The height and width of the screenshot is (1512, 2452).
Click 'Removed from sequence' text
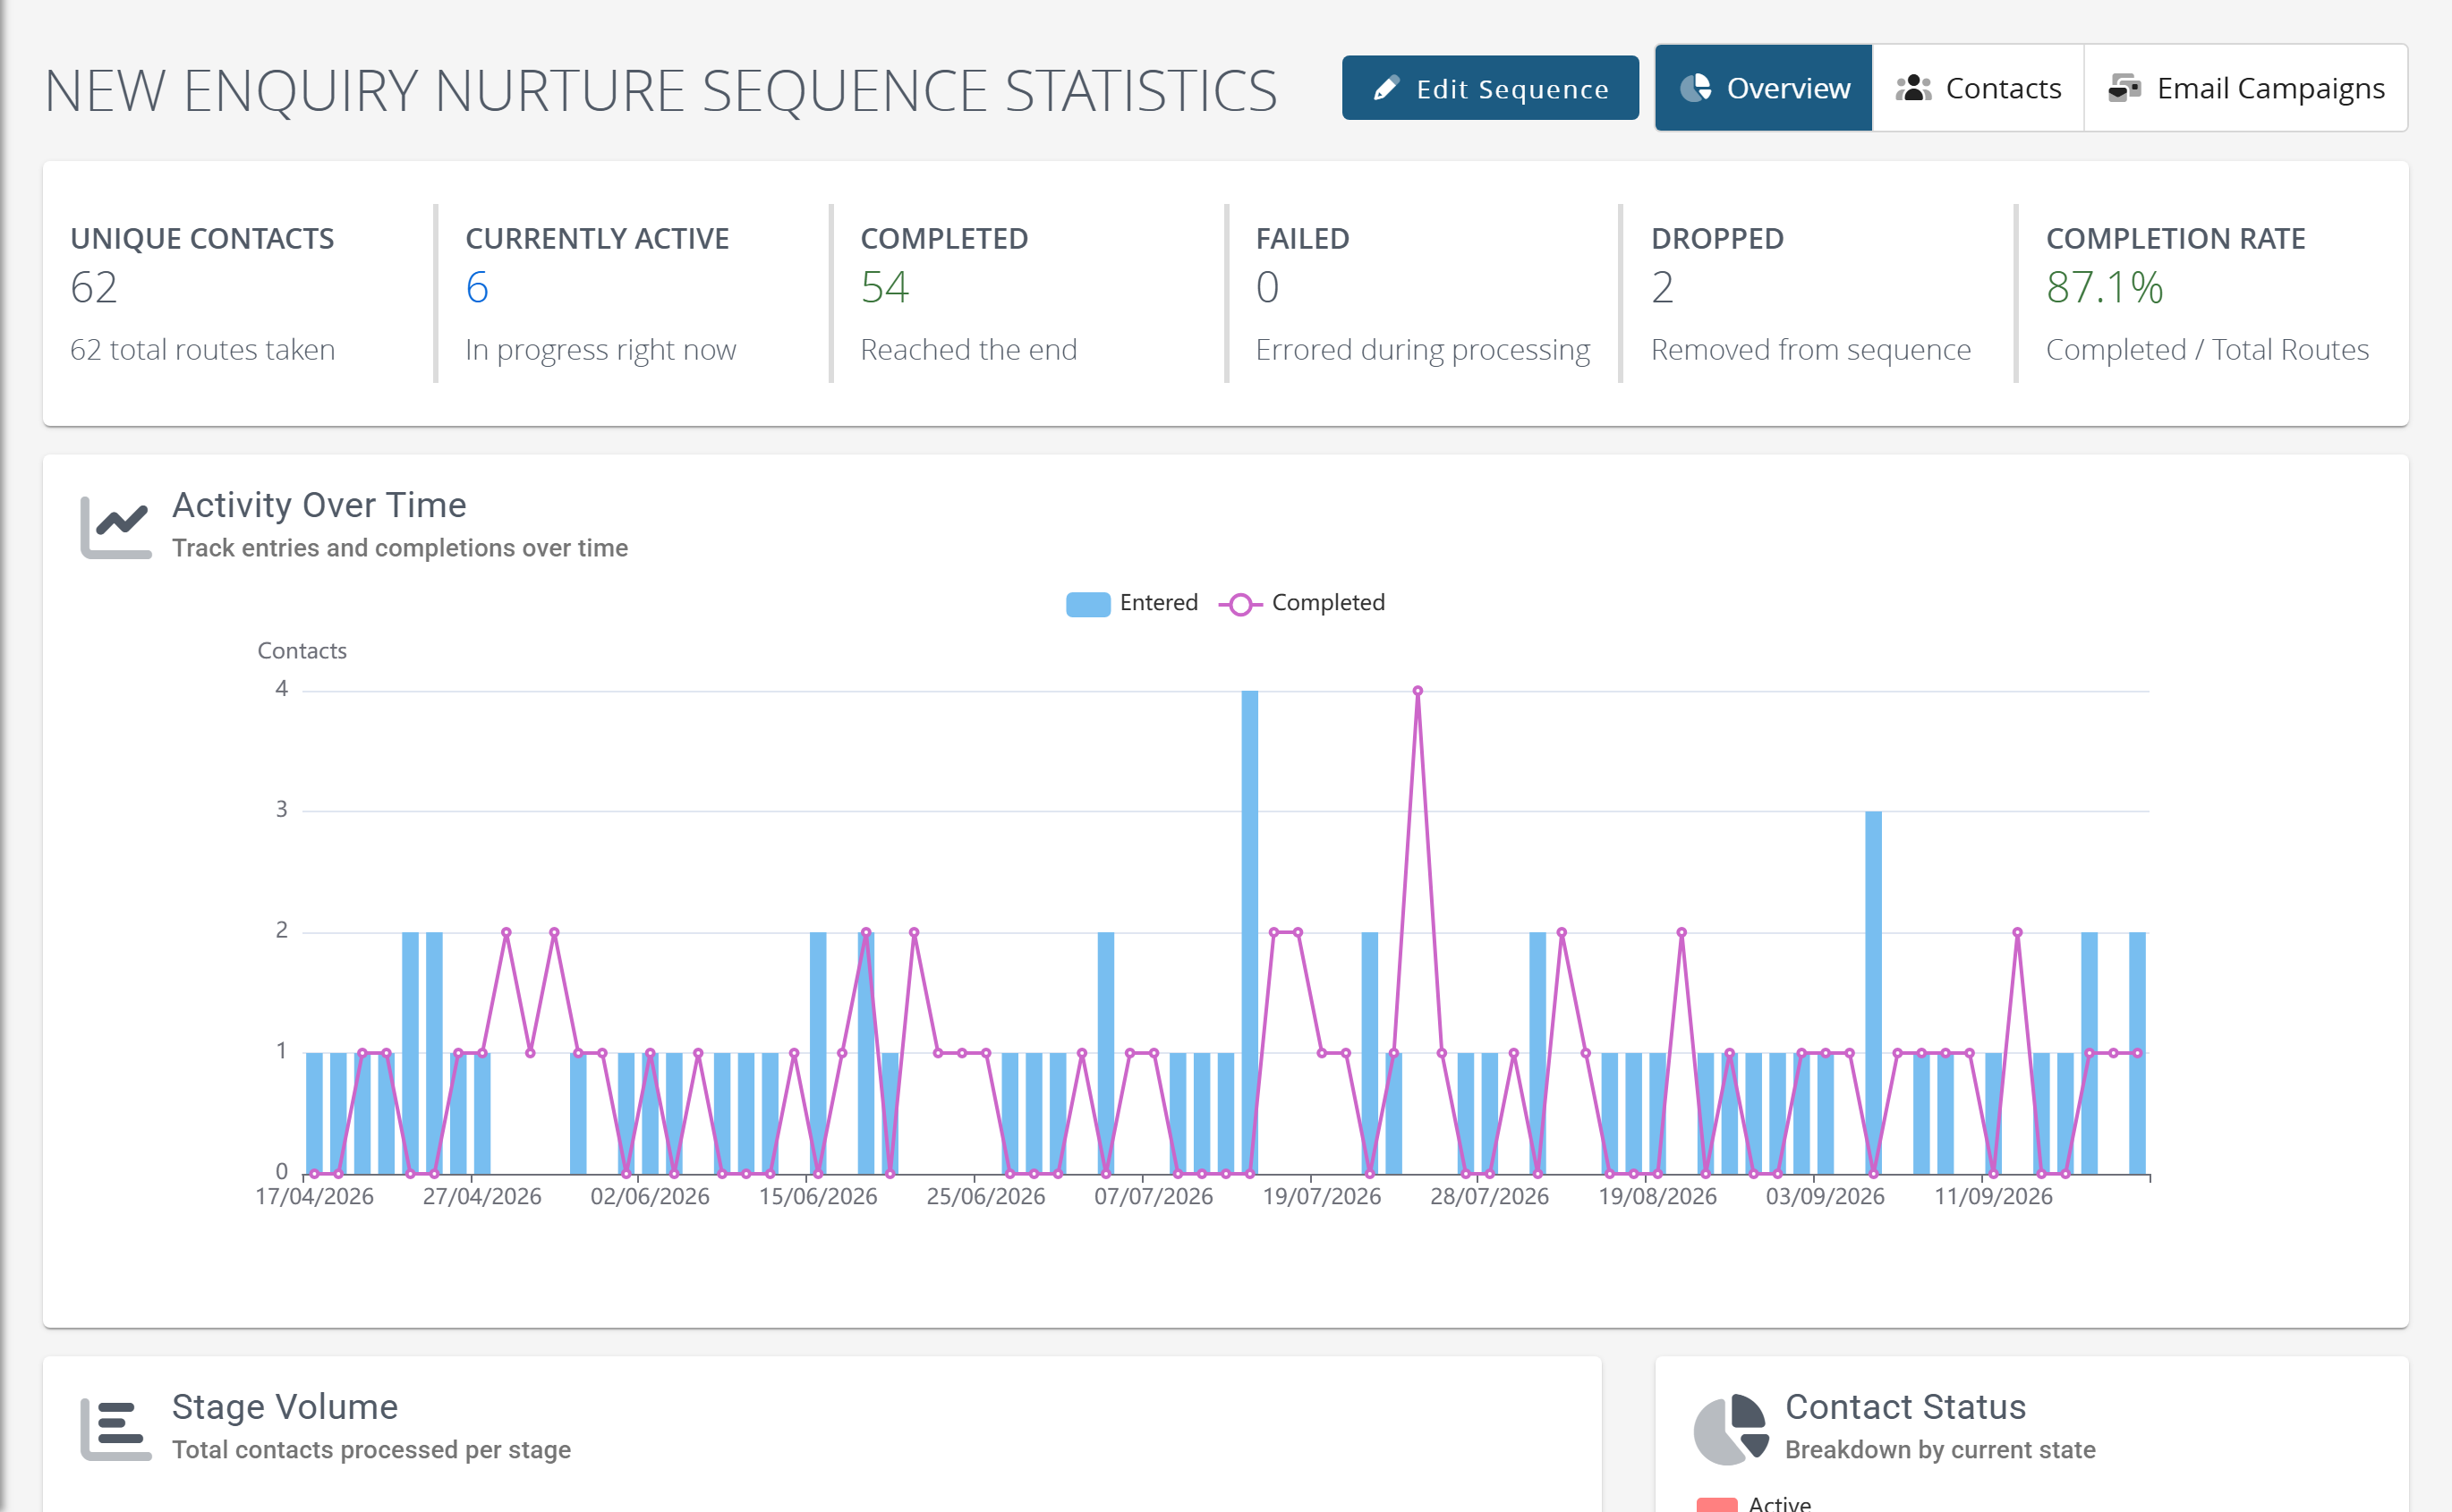click(x=1811, y=350)
